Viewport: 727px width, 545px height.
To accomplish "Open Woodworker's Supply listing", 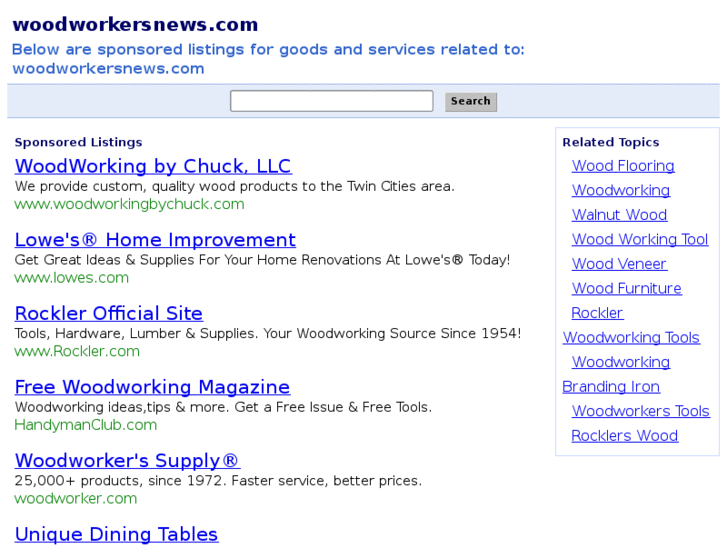I will [128, 461].
